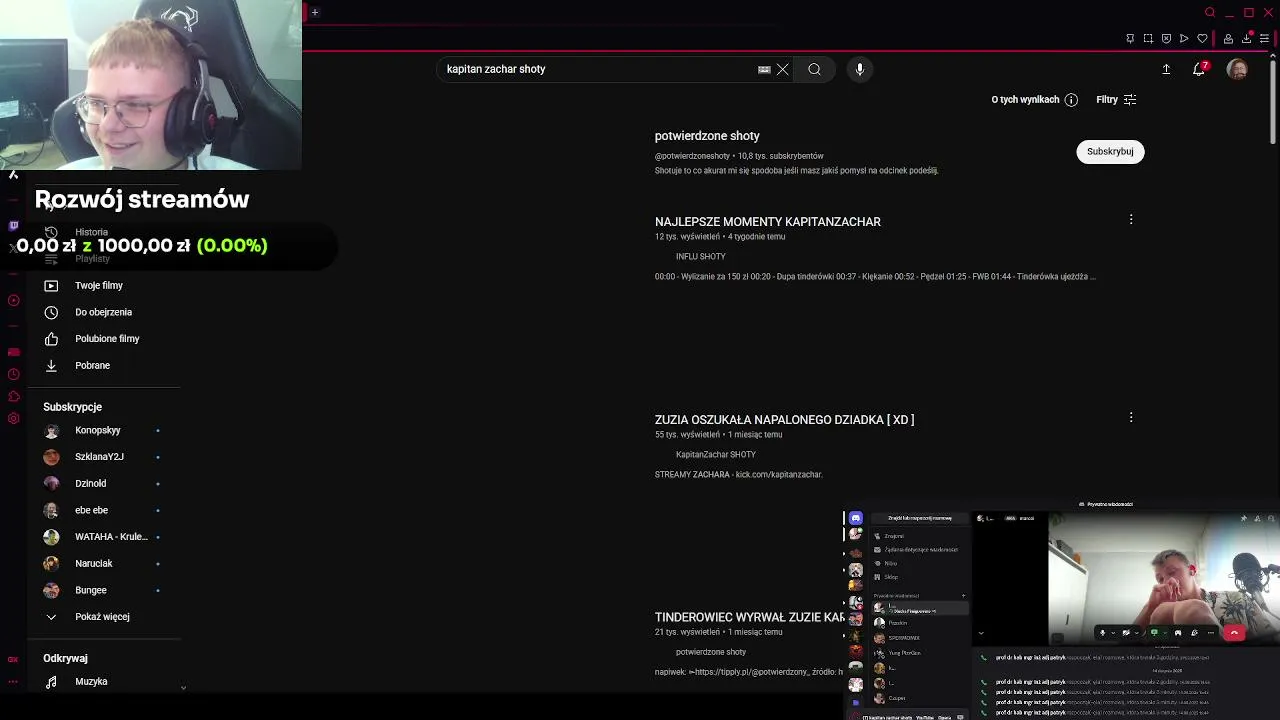Clear the search box with the X icon
The image size is (1280, 720).
(x=783, y=69)
